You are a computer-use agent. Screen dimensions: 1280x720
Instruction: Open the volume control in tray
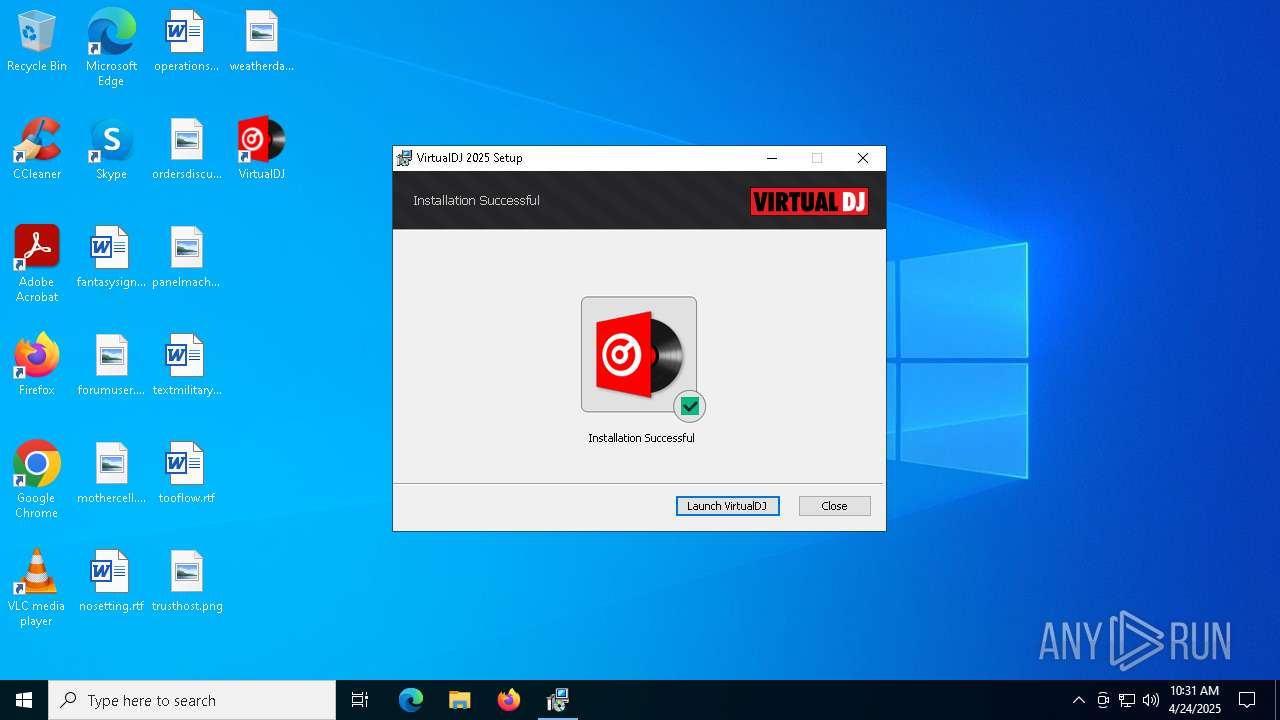pos(1151,700)
